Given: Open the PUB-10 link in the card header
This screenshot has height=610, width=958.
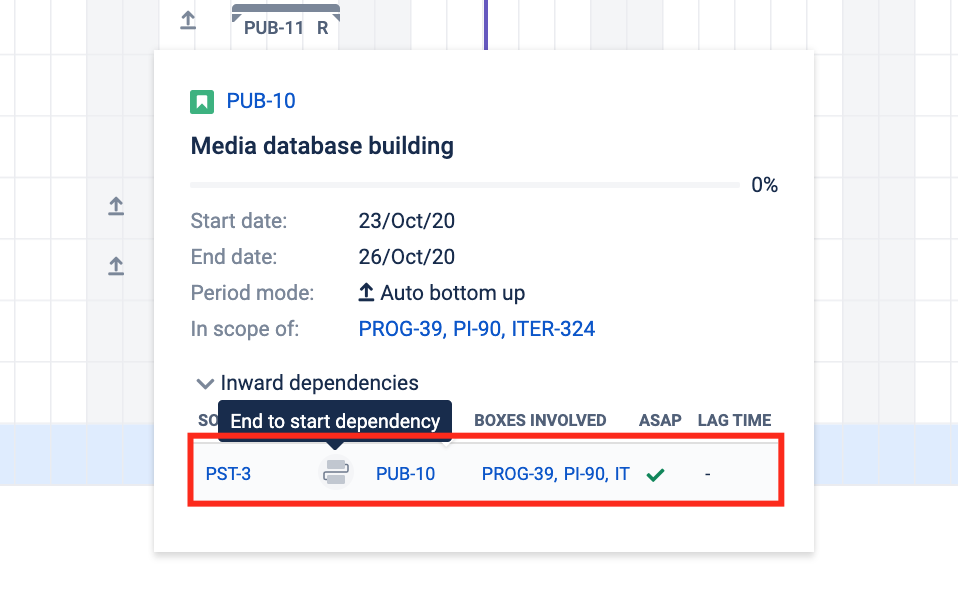Looking at the screenshot, I should pos(261,101).
